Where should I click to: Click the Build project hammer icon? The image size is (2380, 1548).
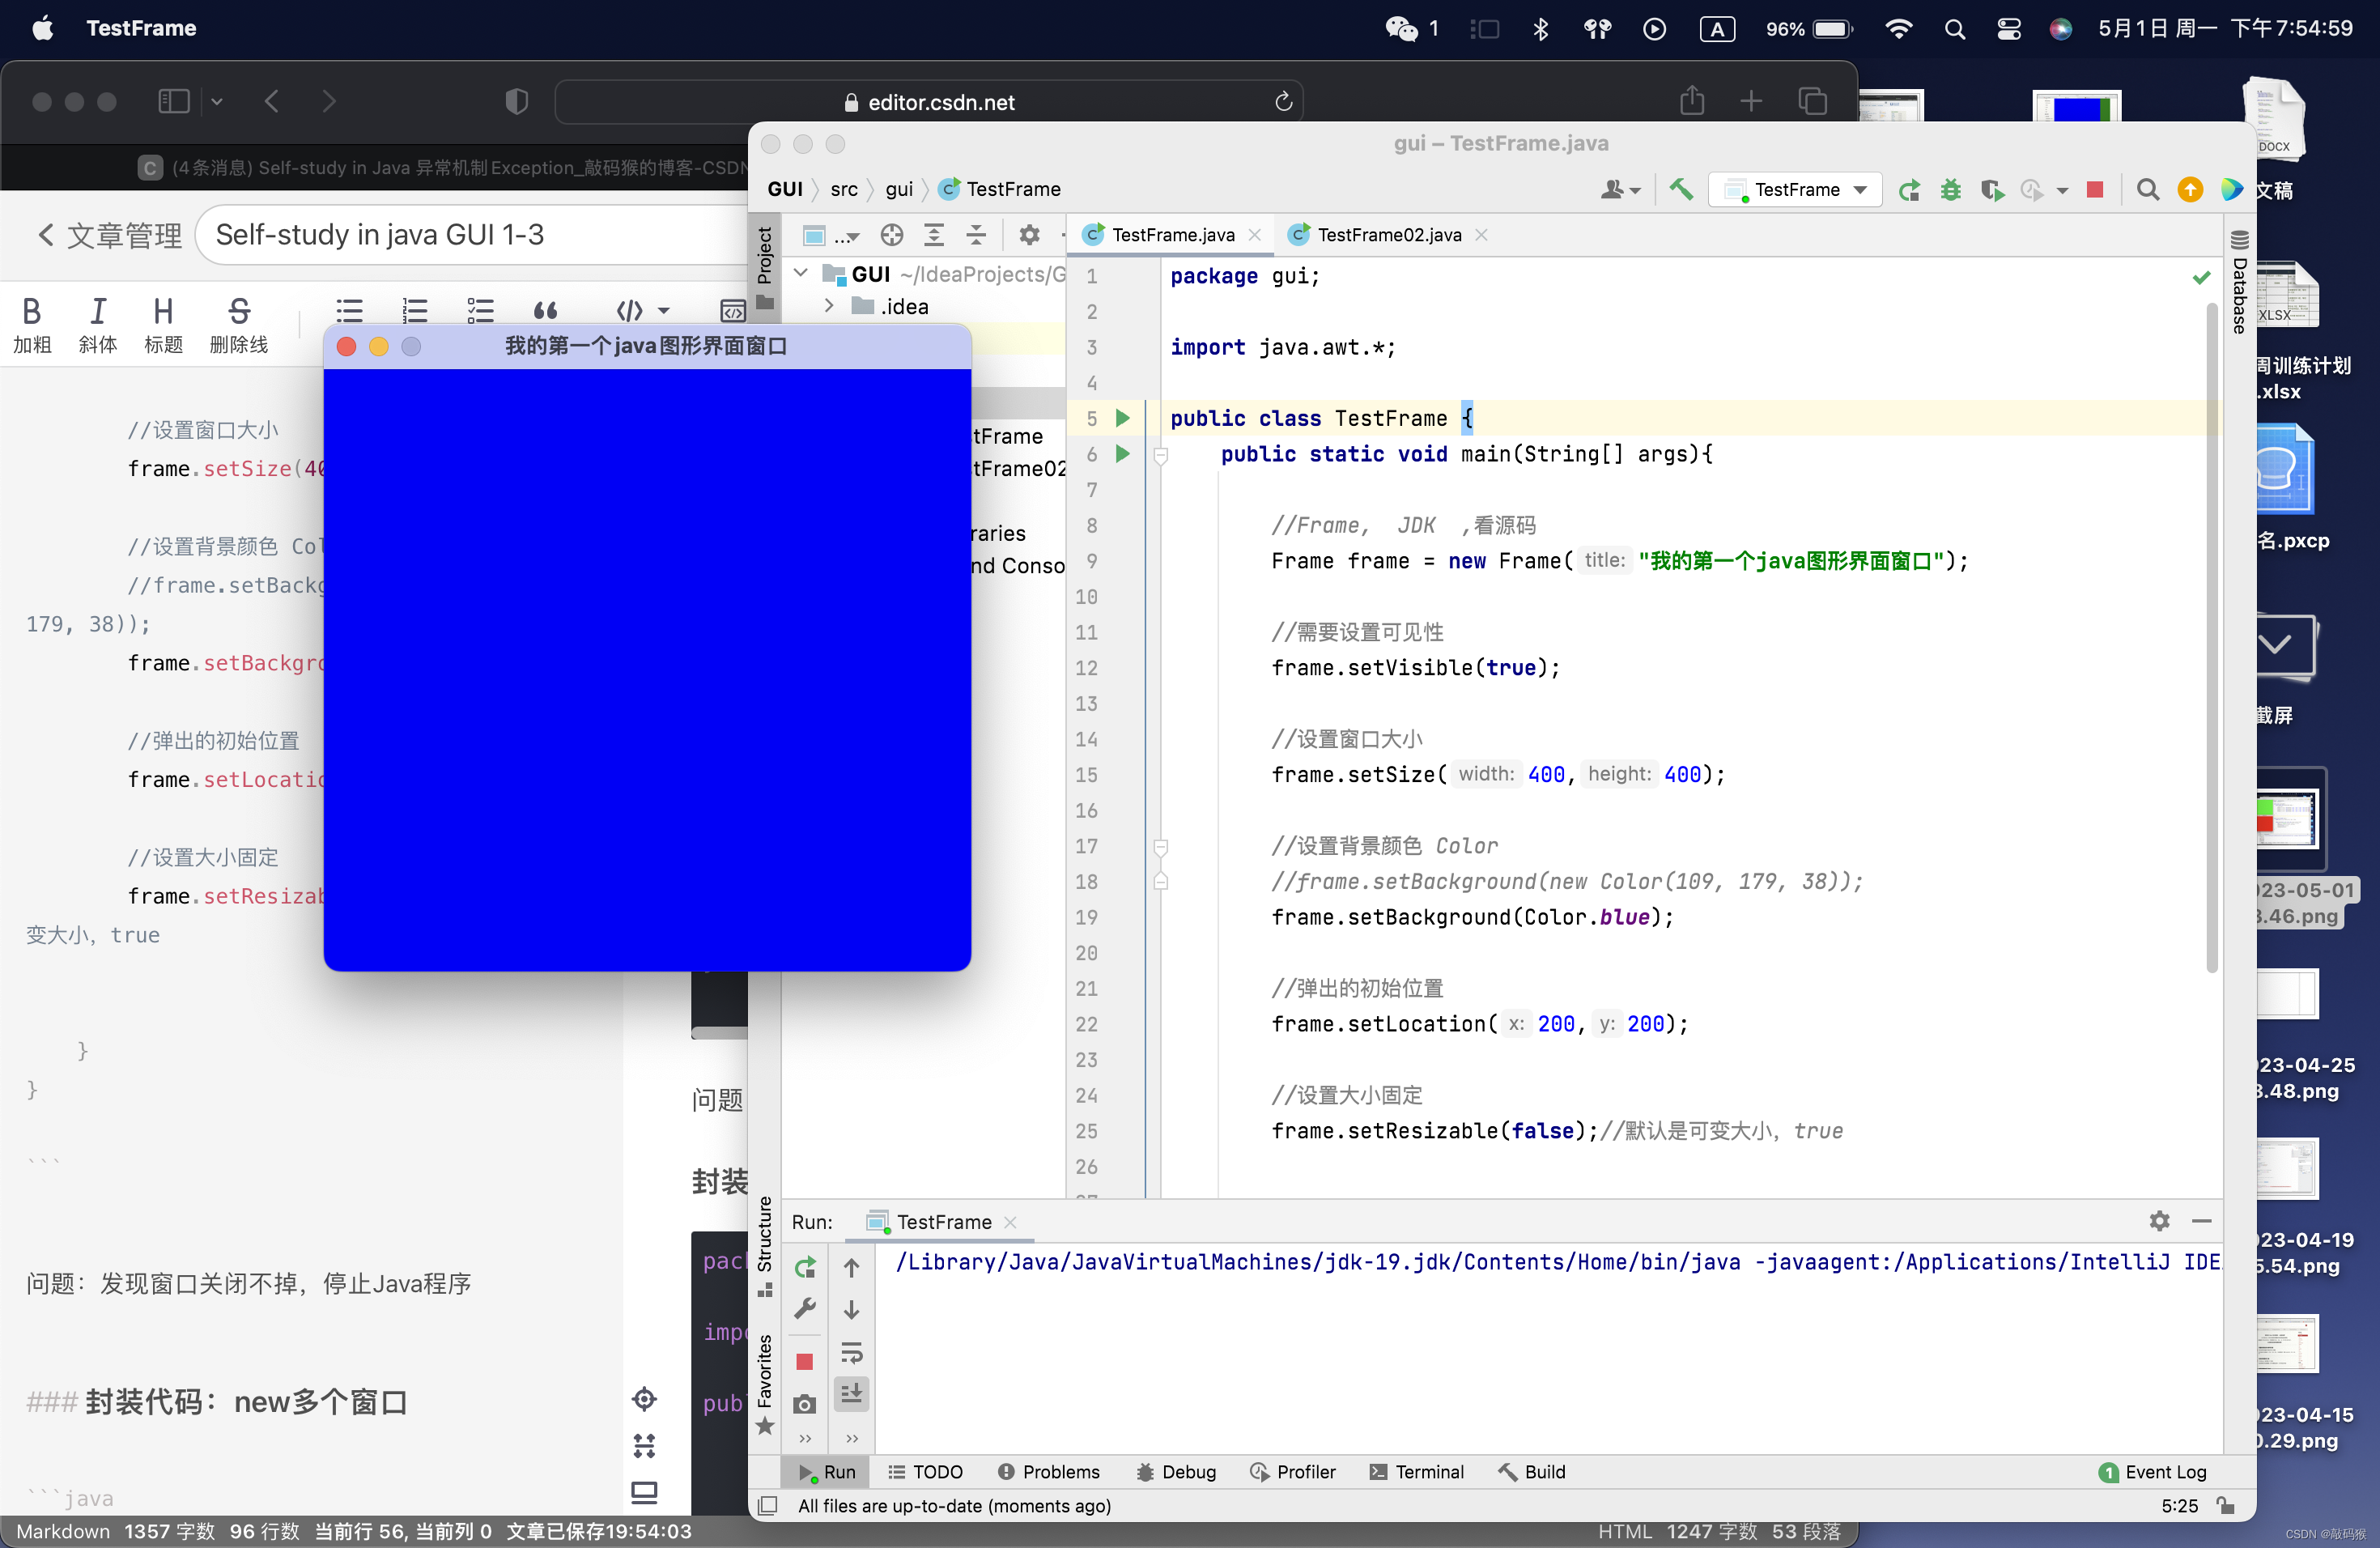point(1681,189)
